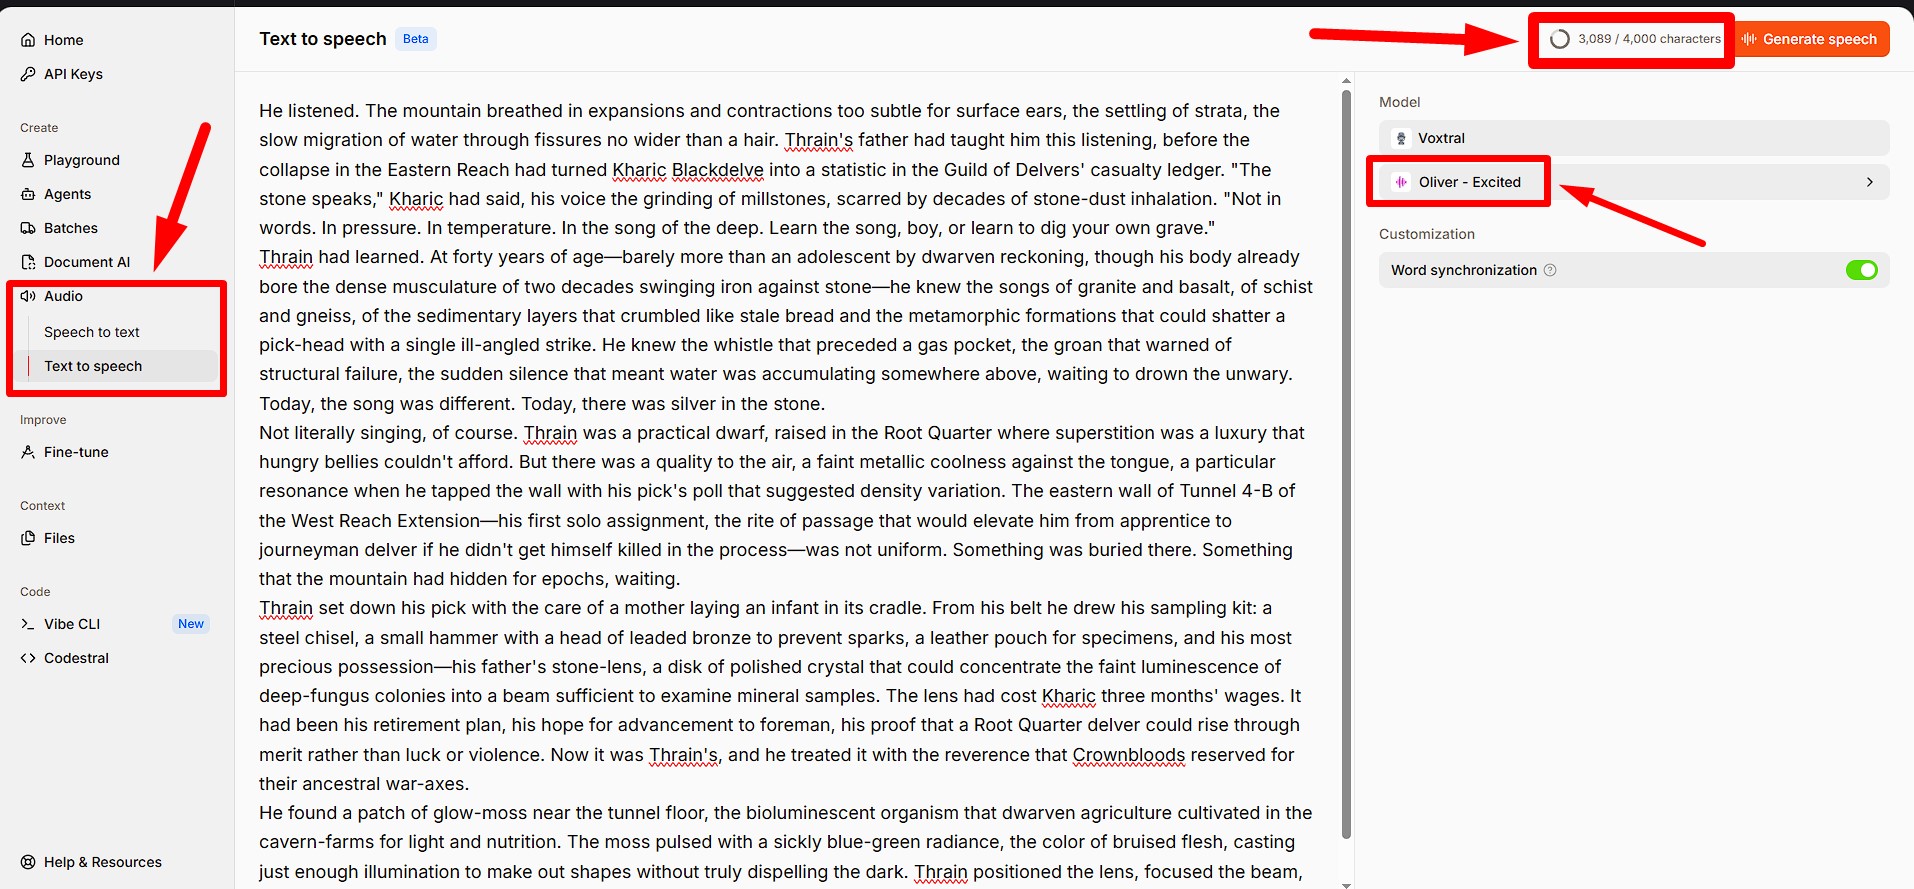
Task: Open Help & Resources link
Action: point(102,862)
